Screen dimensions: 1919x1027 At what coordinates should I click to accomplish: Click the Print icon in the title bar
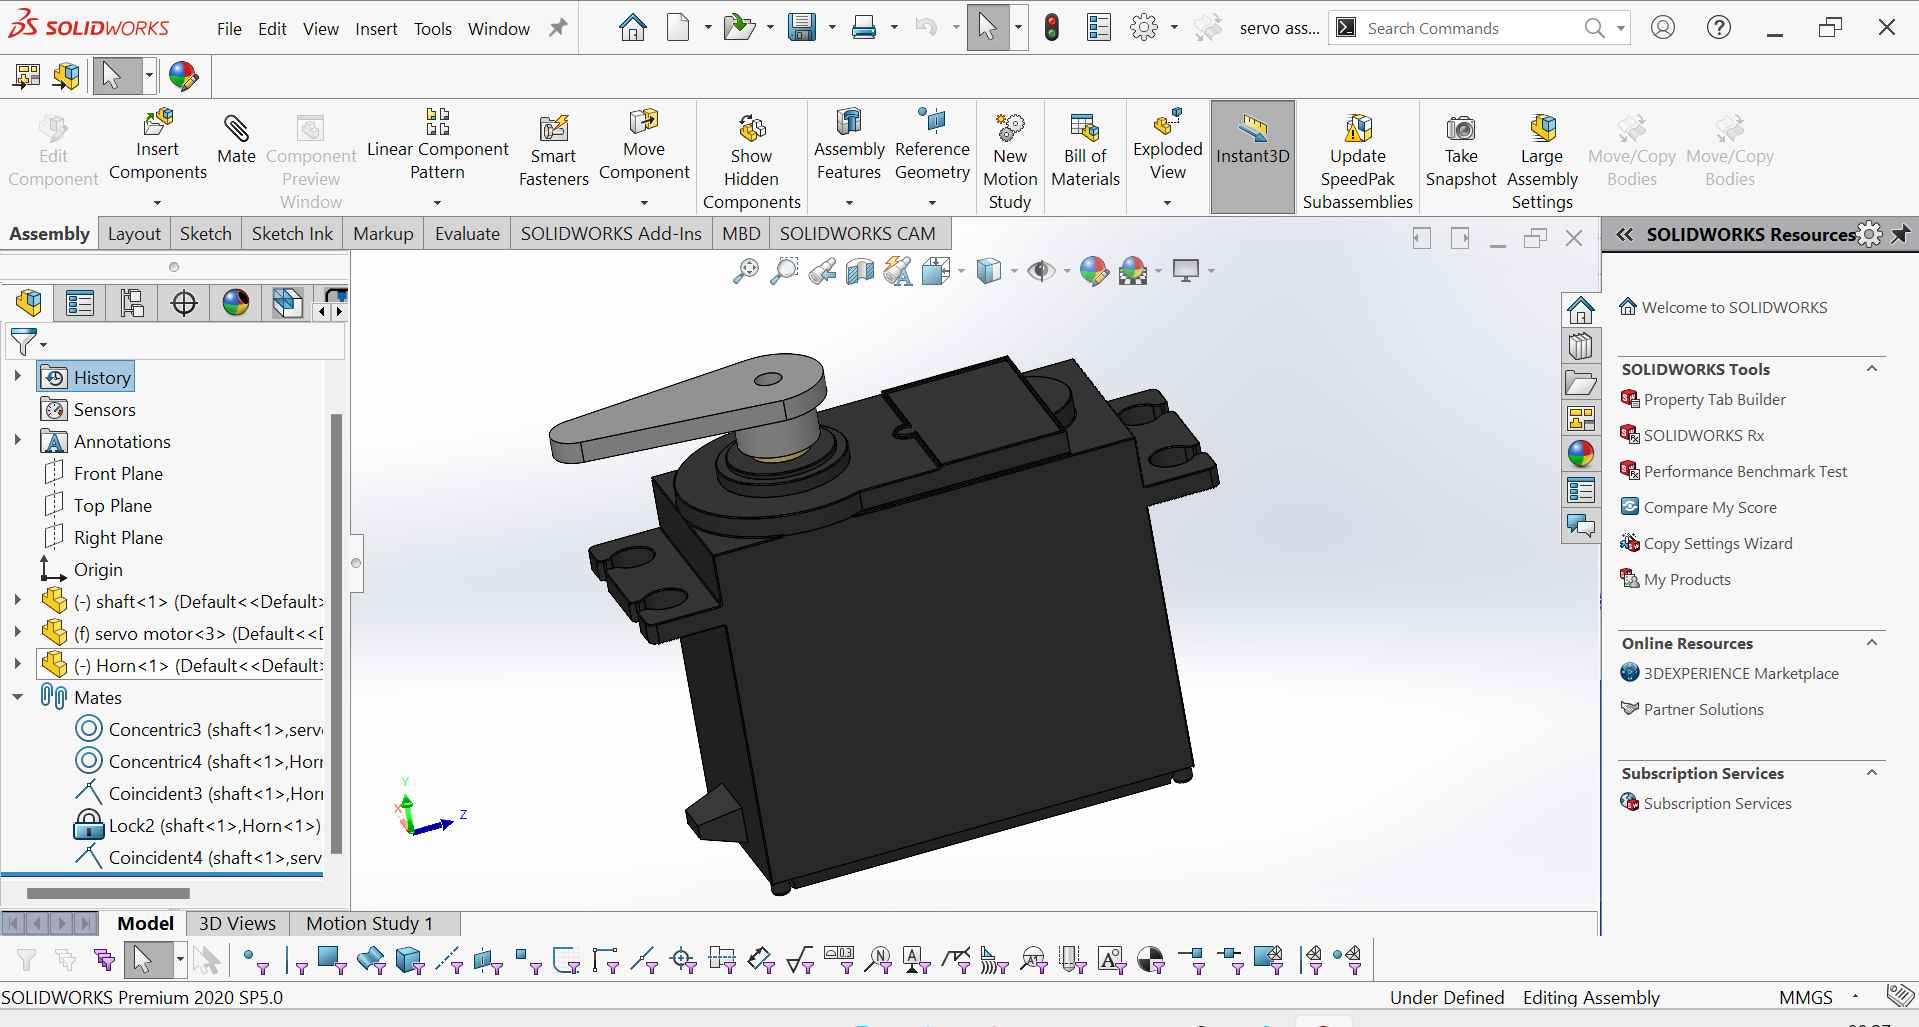tap(864, 28)
